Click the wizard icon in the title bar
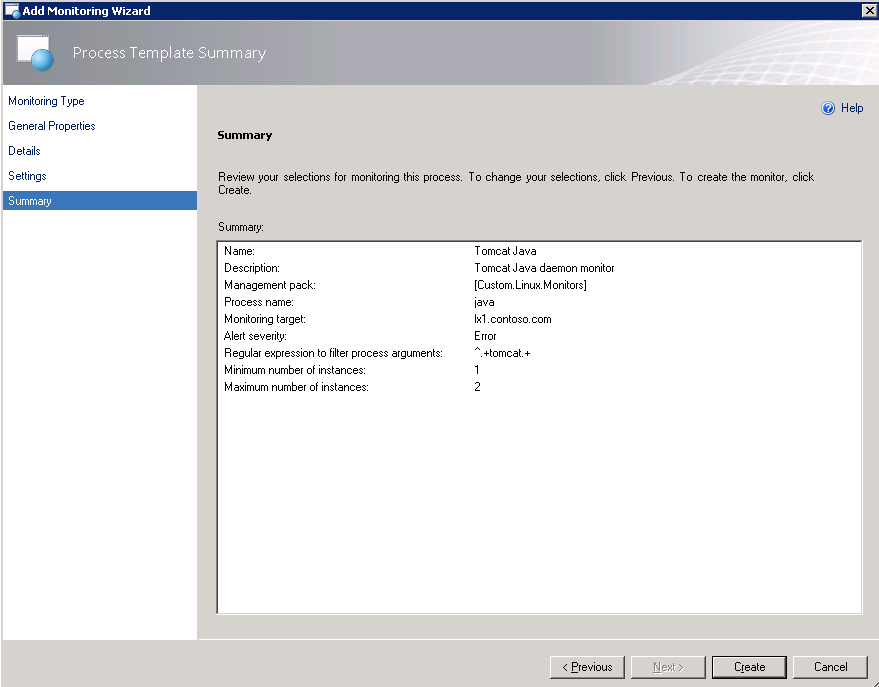 click(x=11, y=10)
